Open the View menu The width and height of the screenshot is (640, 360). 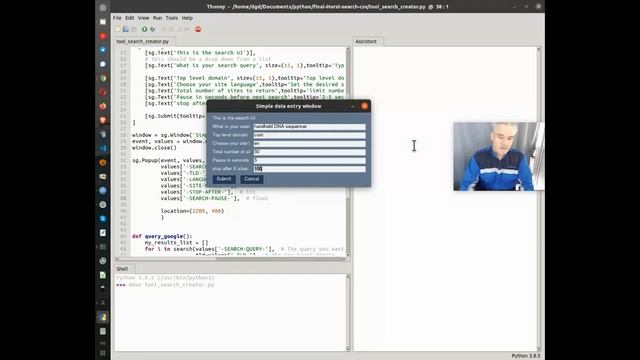(x=143, y=18)
